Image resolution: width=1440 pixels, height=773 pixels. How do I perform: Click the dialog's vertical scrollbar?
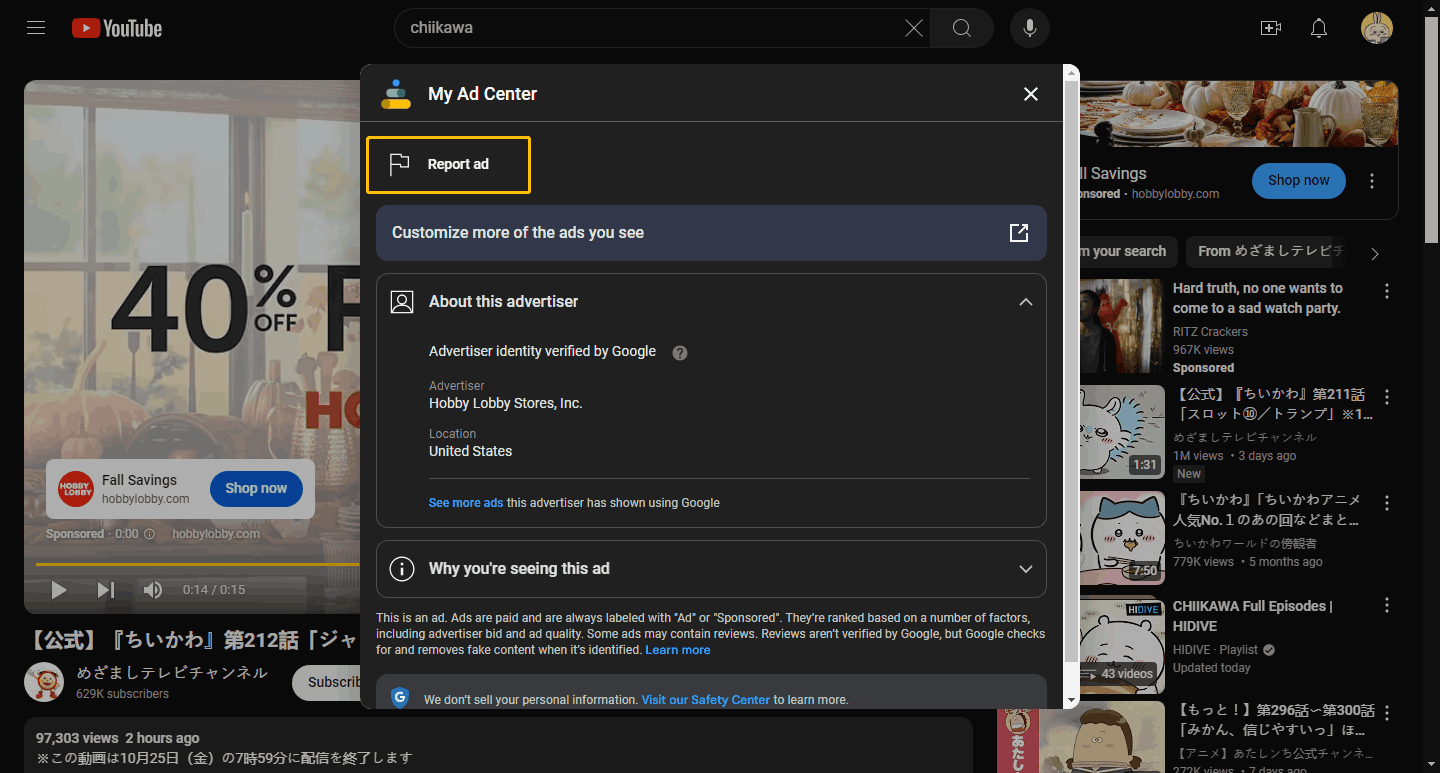(1071, 370)
